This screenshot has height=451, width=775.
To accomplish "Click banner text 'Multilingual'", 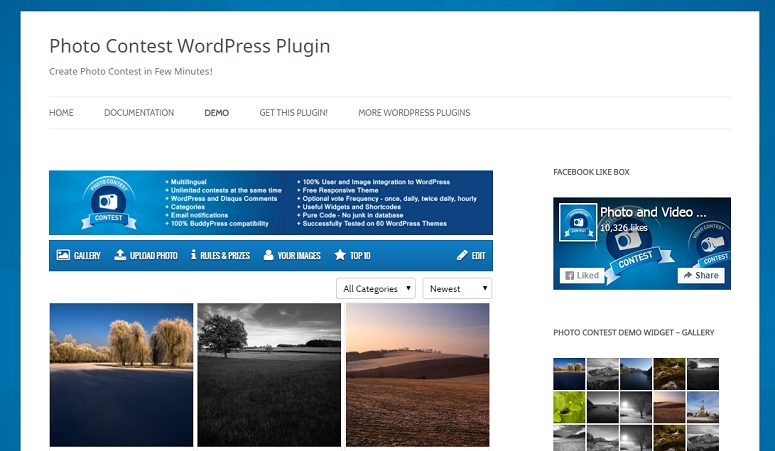I will click(188, 182).
